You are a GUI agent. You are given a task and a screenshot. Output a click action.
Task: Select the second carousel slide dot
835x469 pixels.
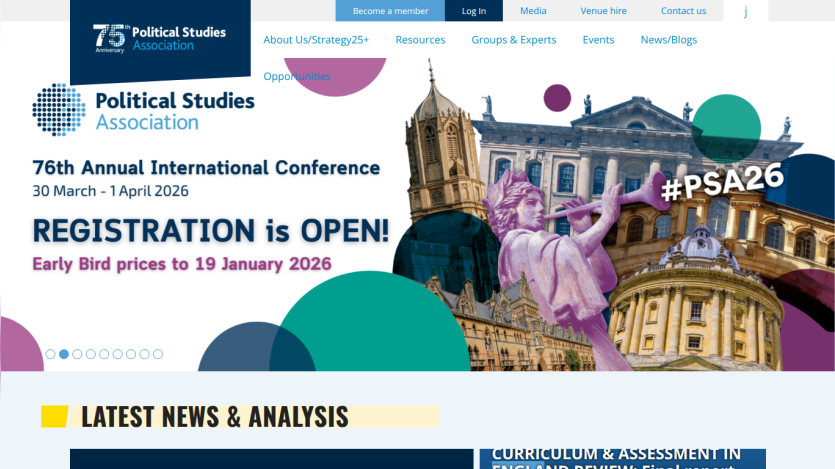(x=64, y=354)
